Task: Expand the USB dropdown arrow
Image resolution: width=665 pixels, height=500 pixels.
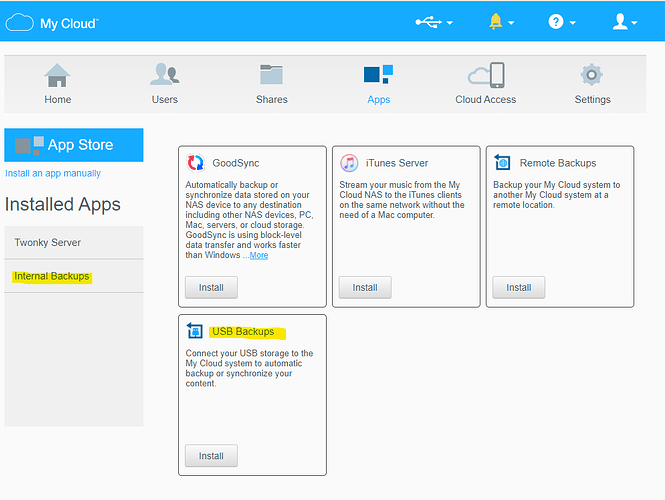Action: (x=450, y=23)
